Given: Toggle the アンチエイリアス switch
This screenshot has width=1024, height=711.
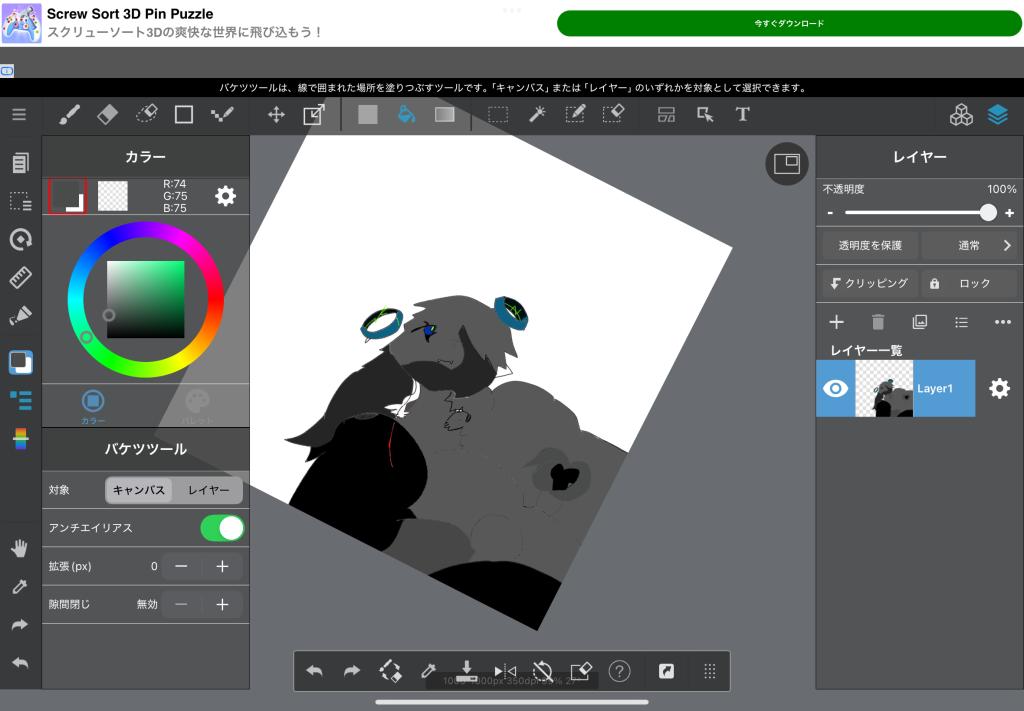Looking at the screenshot, I should coord(222,528).
